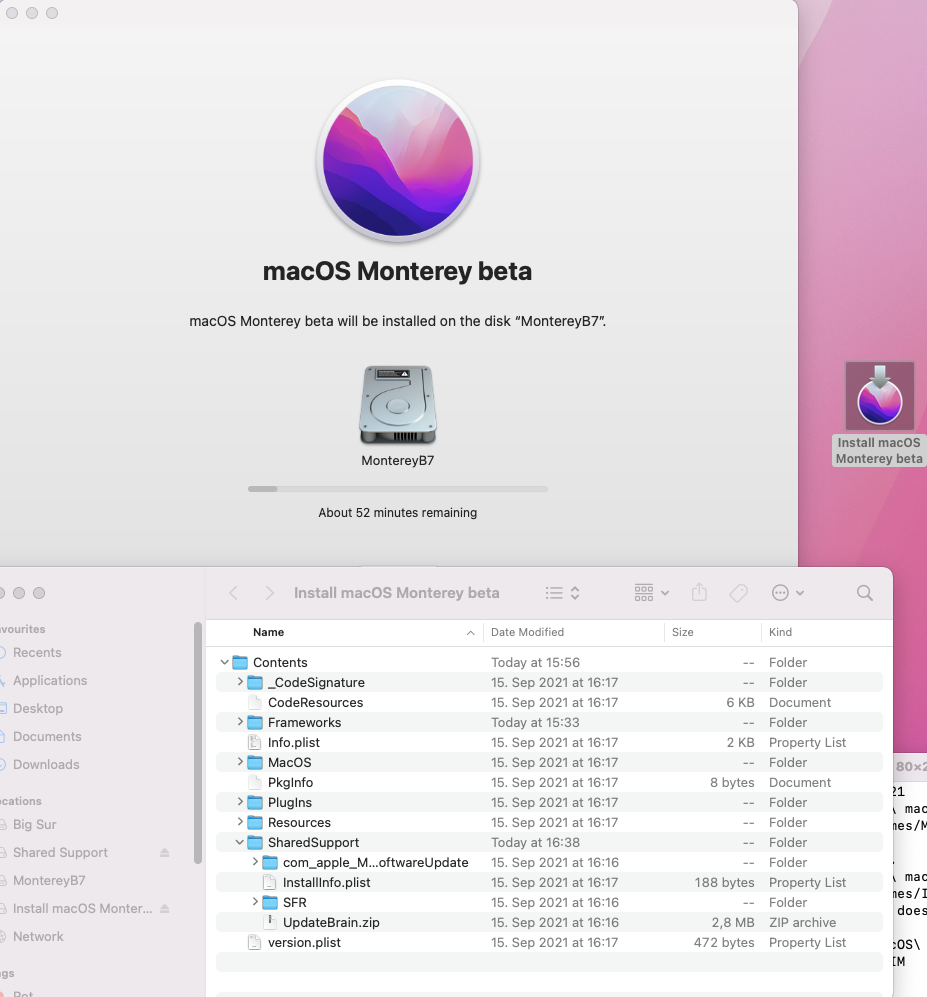The image size is (927, 997).
Task: Click the '472 bytes' size cell
Action: tap(724, 942)
